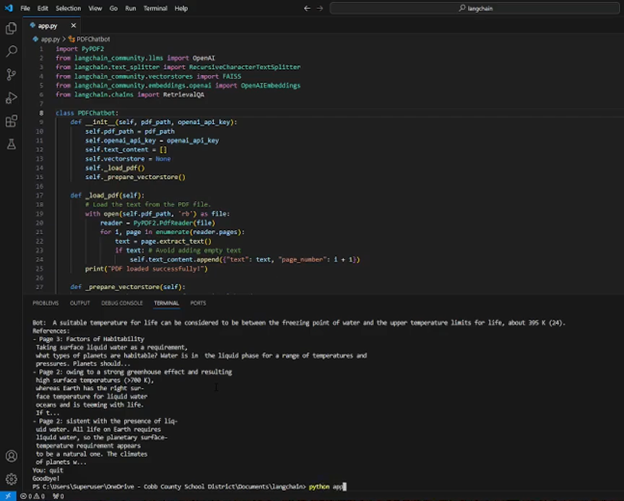Switch to the Output panel tab
This screenshot has height=501, width=624.
(80, 303)
